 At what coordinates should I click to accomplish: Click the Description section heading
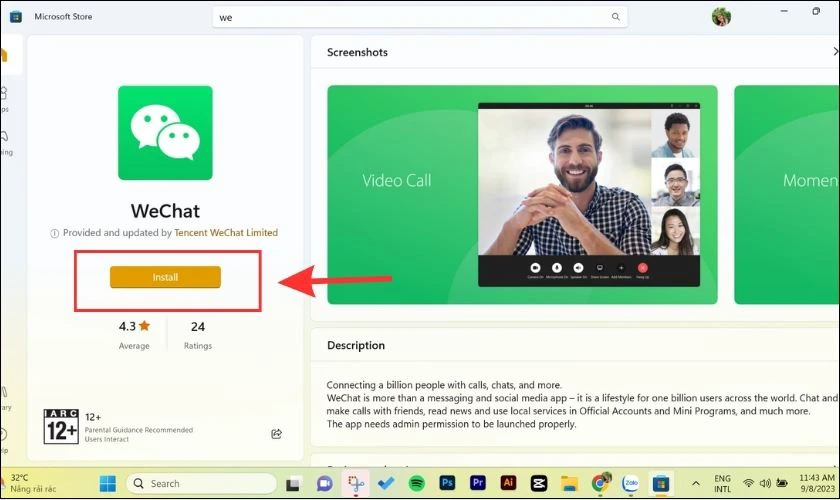(x=356, y=346)
